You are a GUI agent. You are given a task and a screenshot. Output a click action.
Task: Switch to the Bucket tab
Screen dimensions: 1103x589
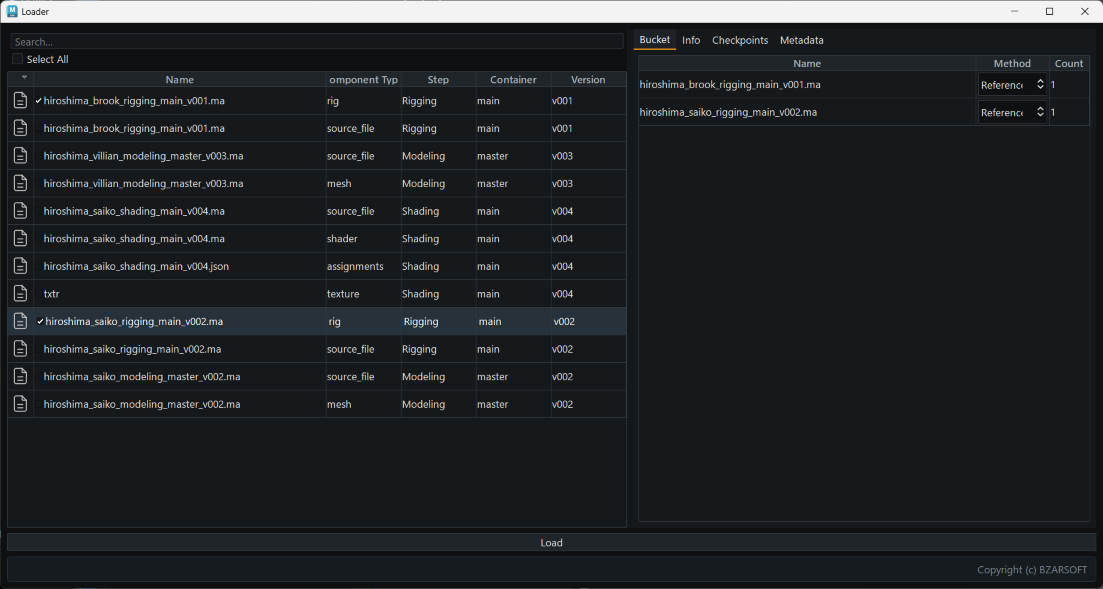click(654, 40)
